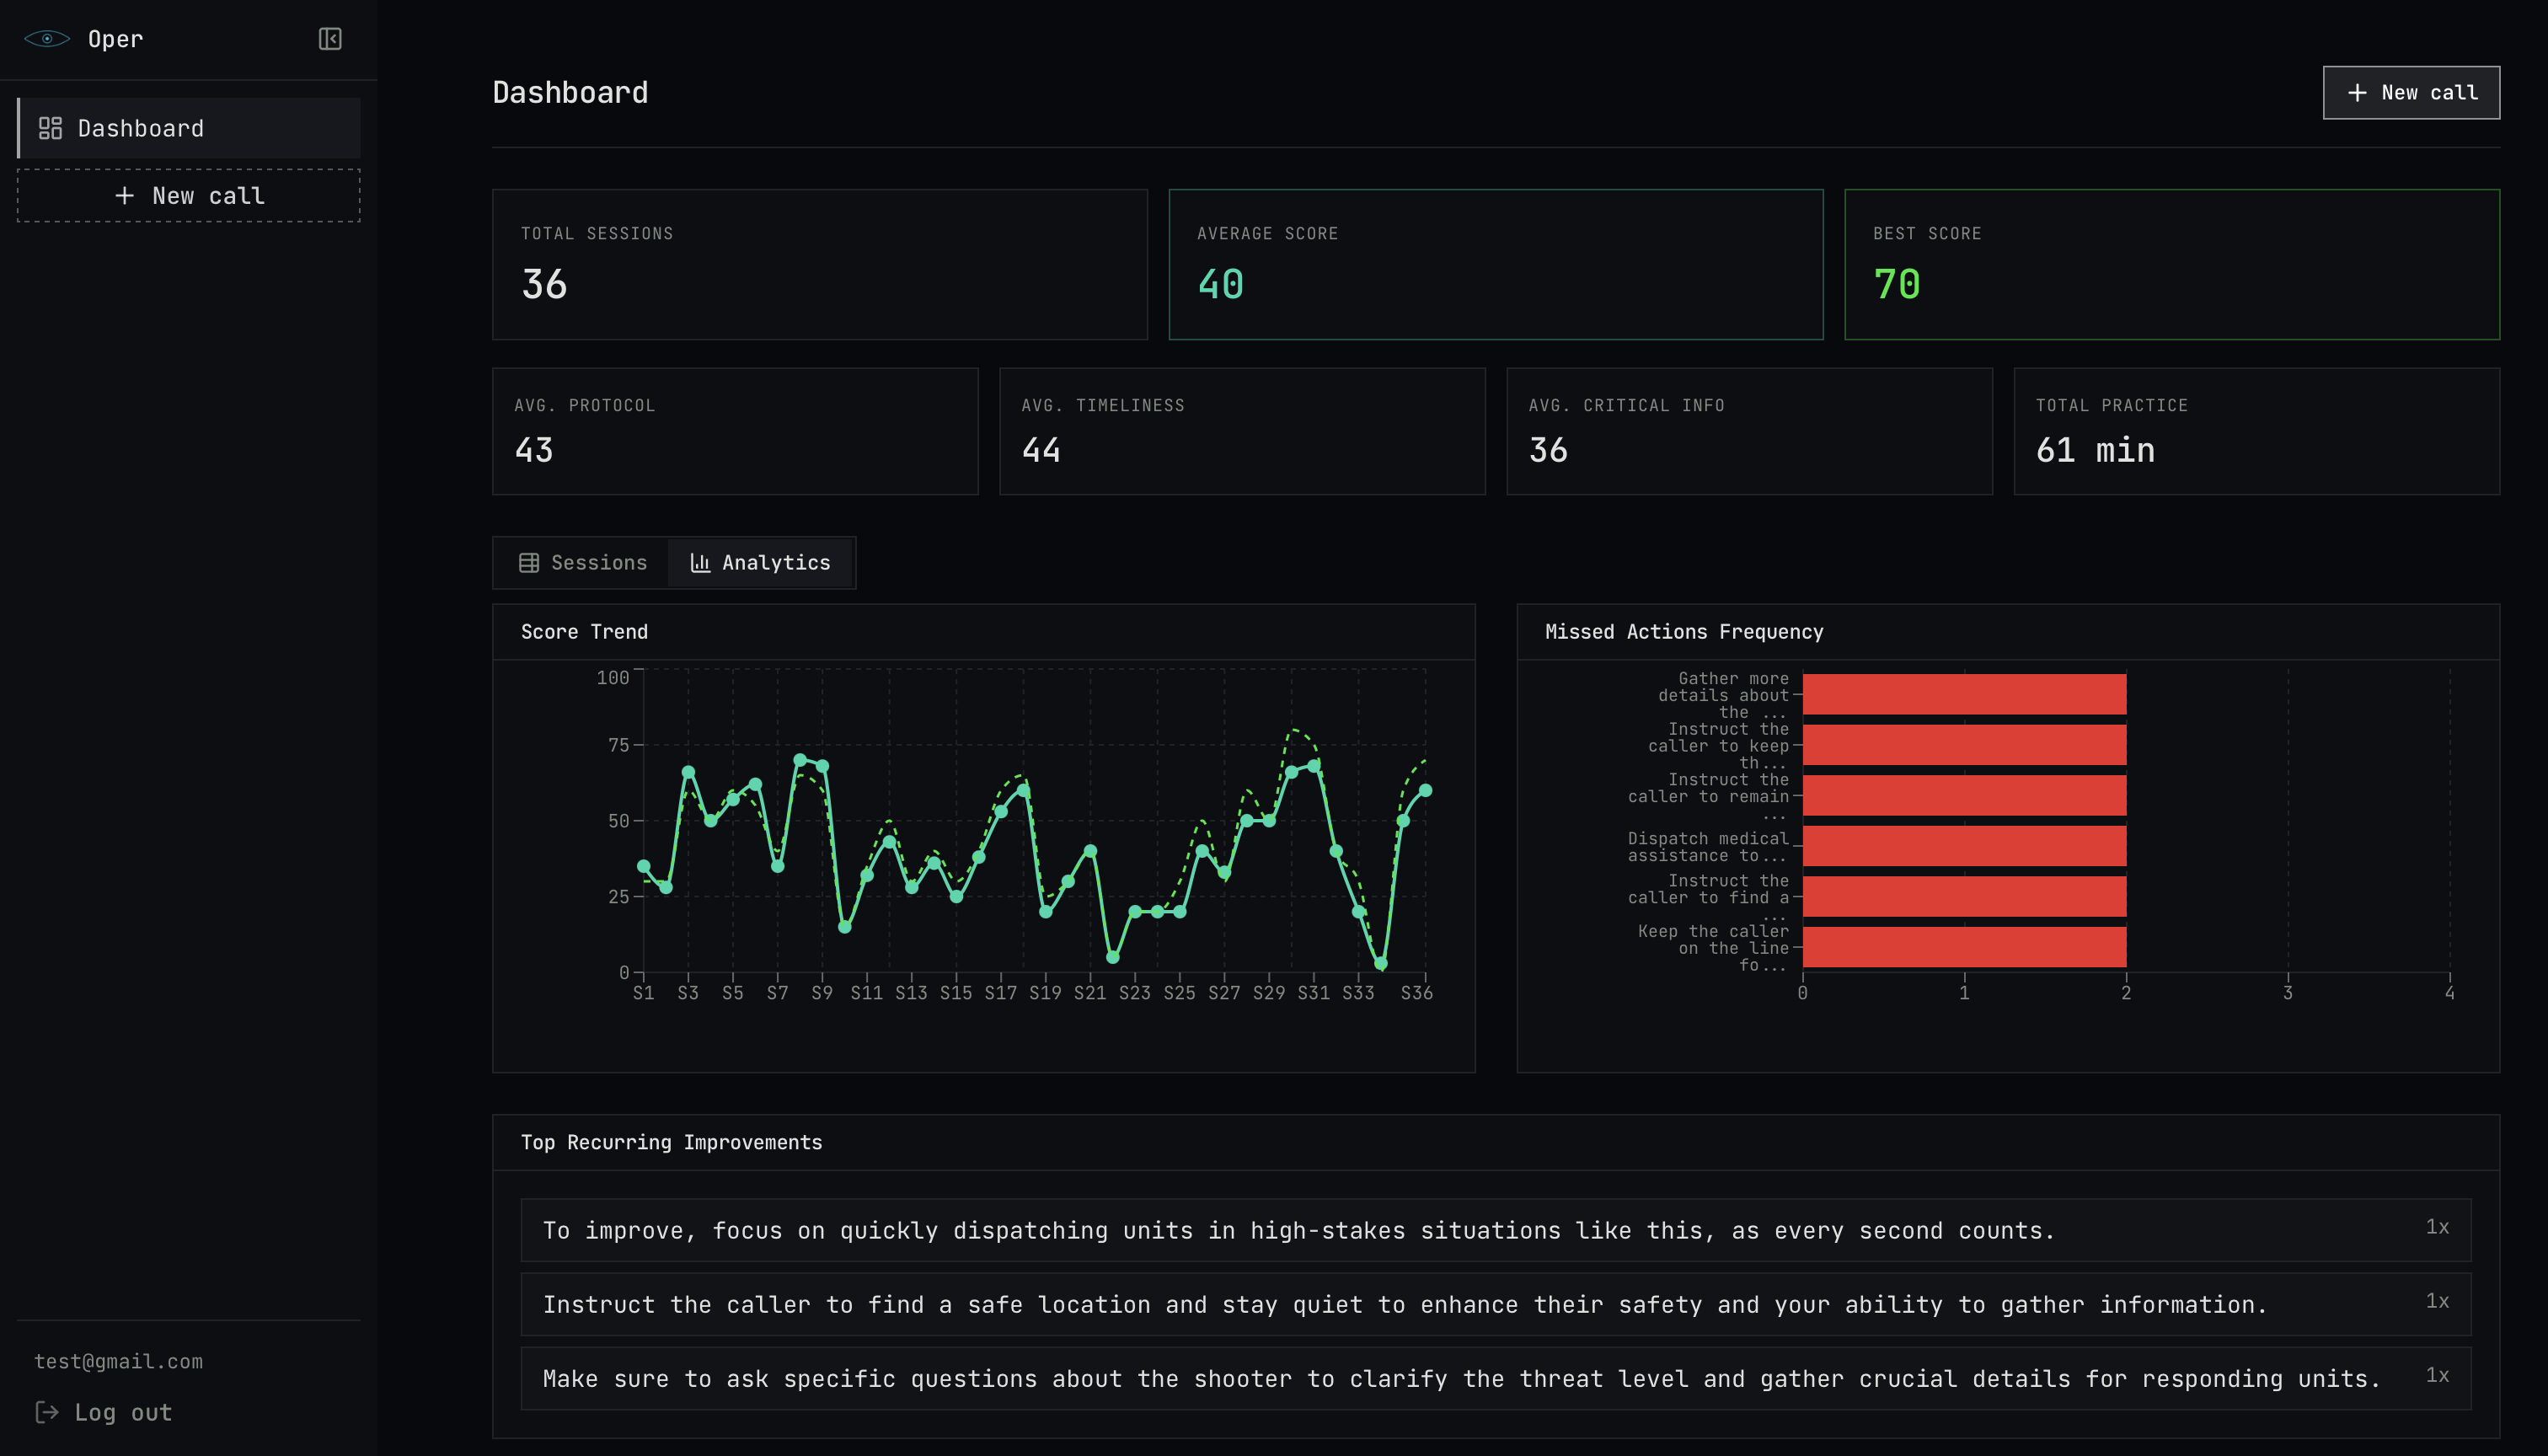This screenshot has width=2548, height=1456.
Task: Click the red 'Gather more details' bar
Action: 1963,694
